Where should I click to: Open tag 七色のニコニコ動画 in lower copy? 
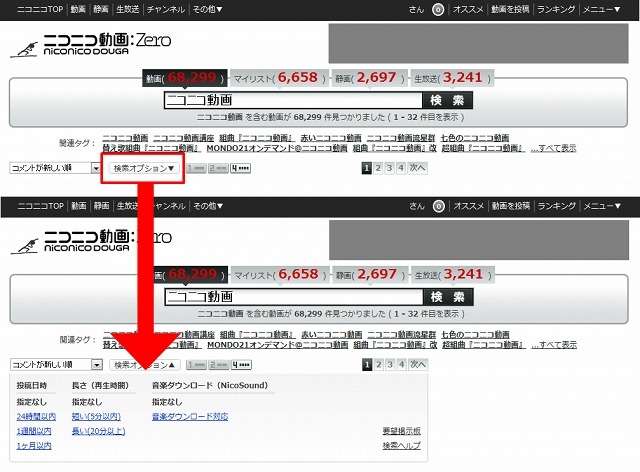click(x=476, y=334)
